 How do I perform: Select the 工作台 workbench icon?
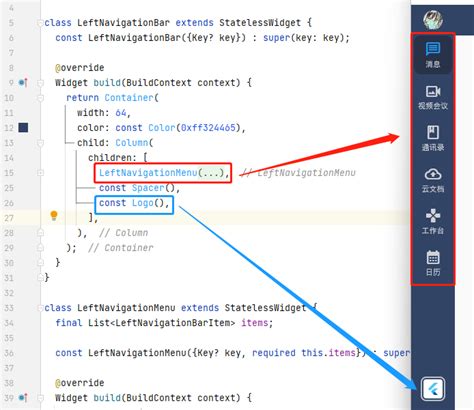[433, 222]
